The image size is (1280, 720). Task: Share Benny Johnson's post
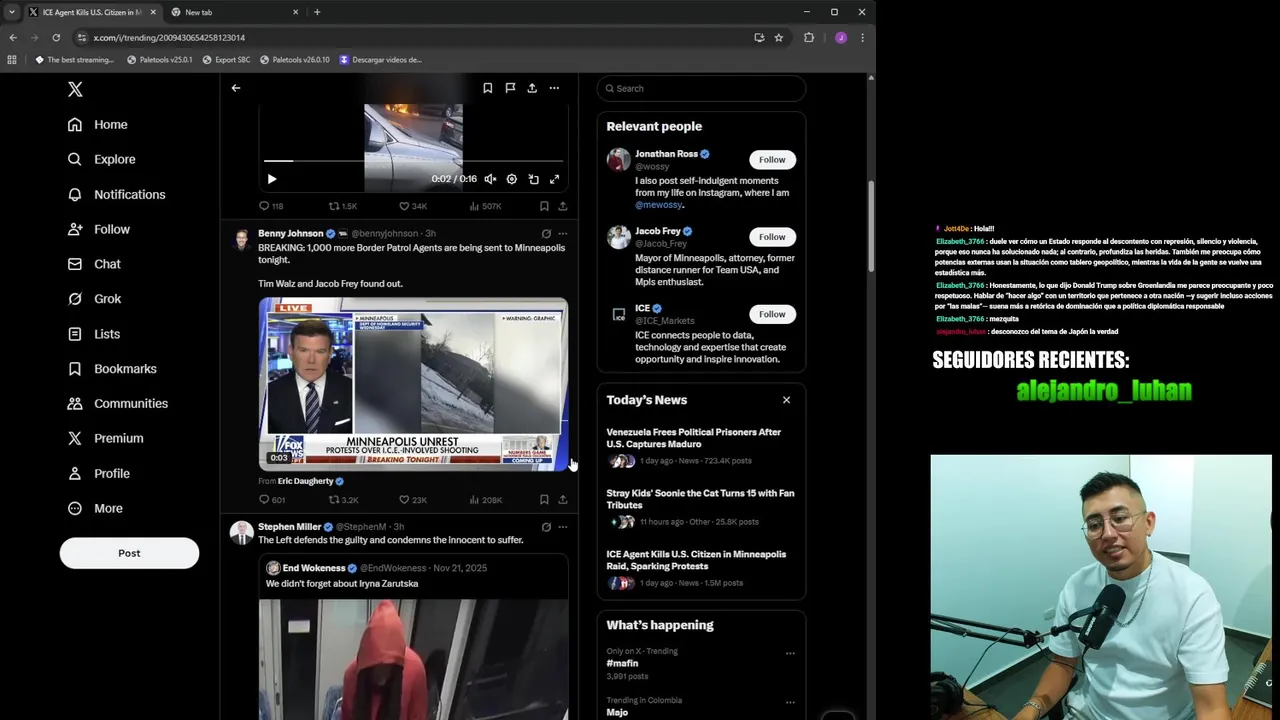click(x=563, y=500)
